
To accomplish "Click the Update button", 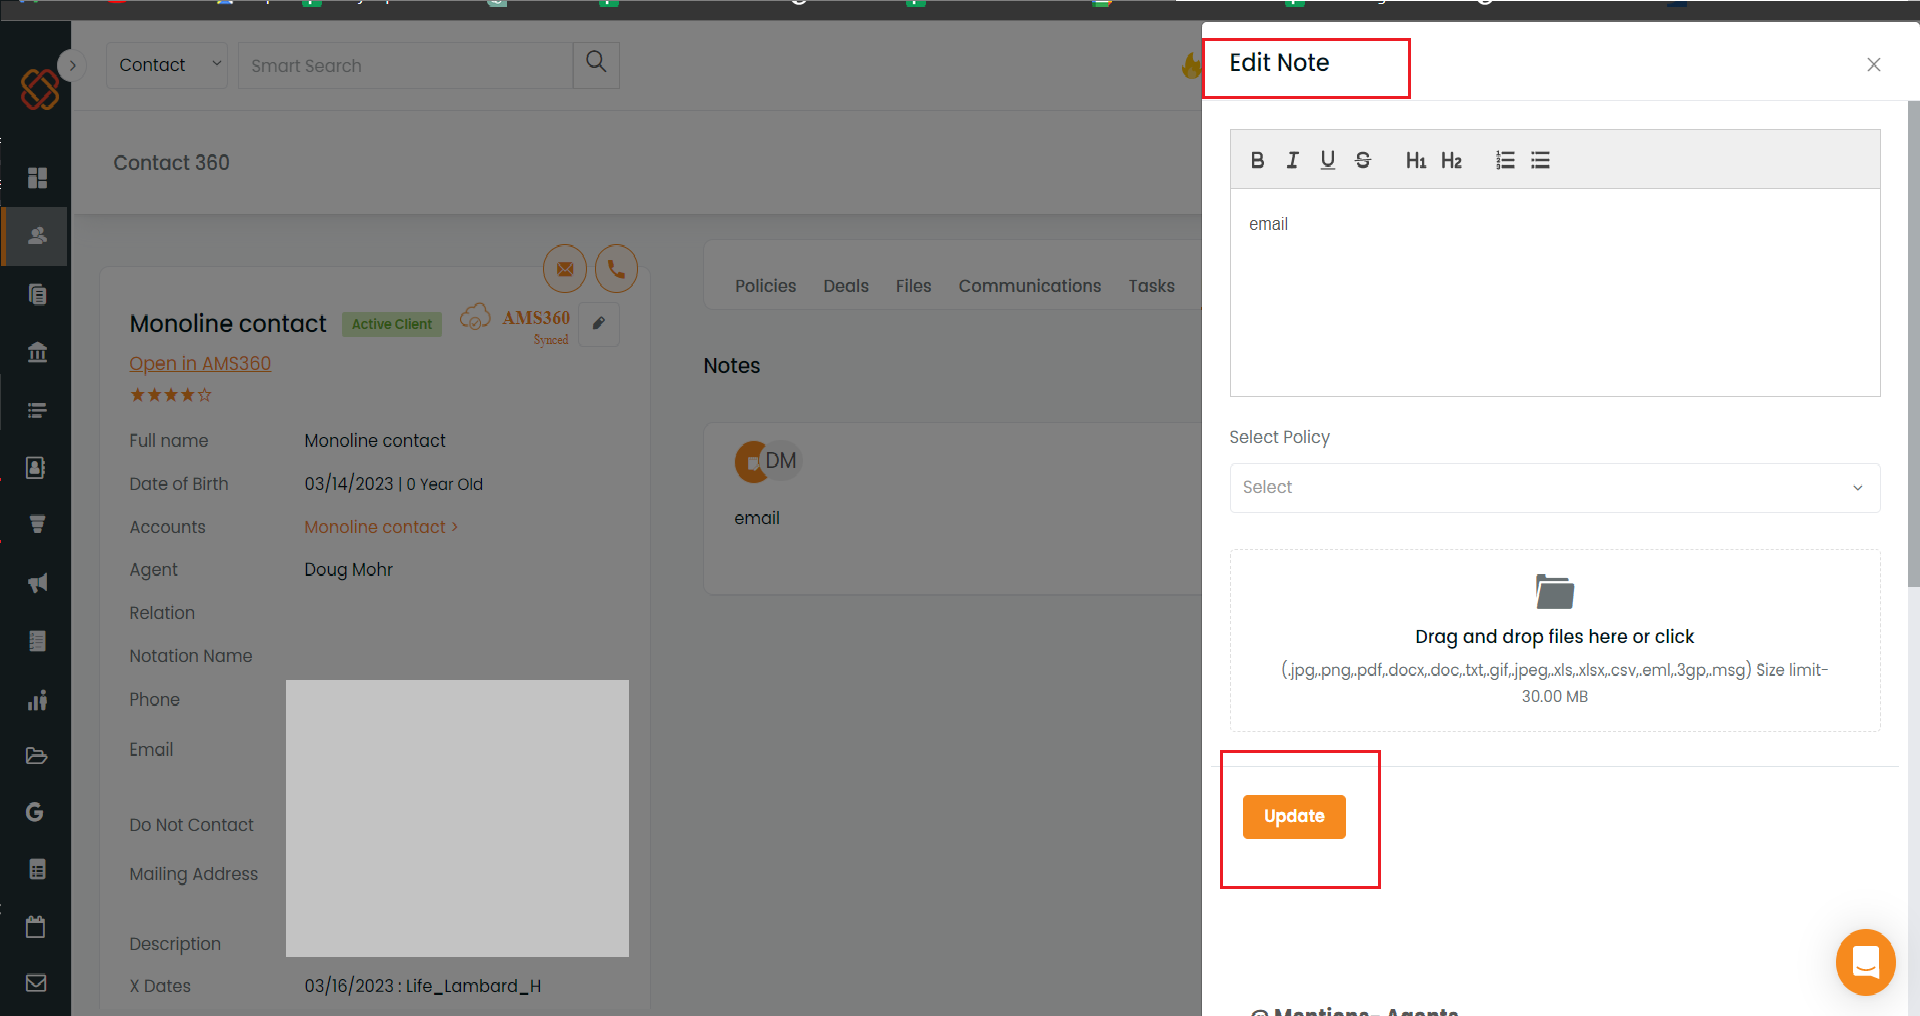I will tap(1294, 816).
